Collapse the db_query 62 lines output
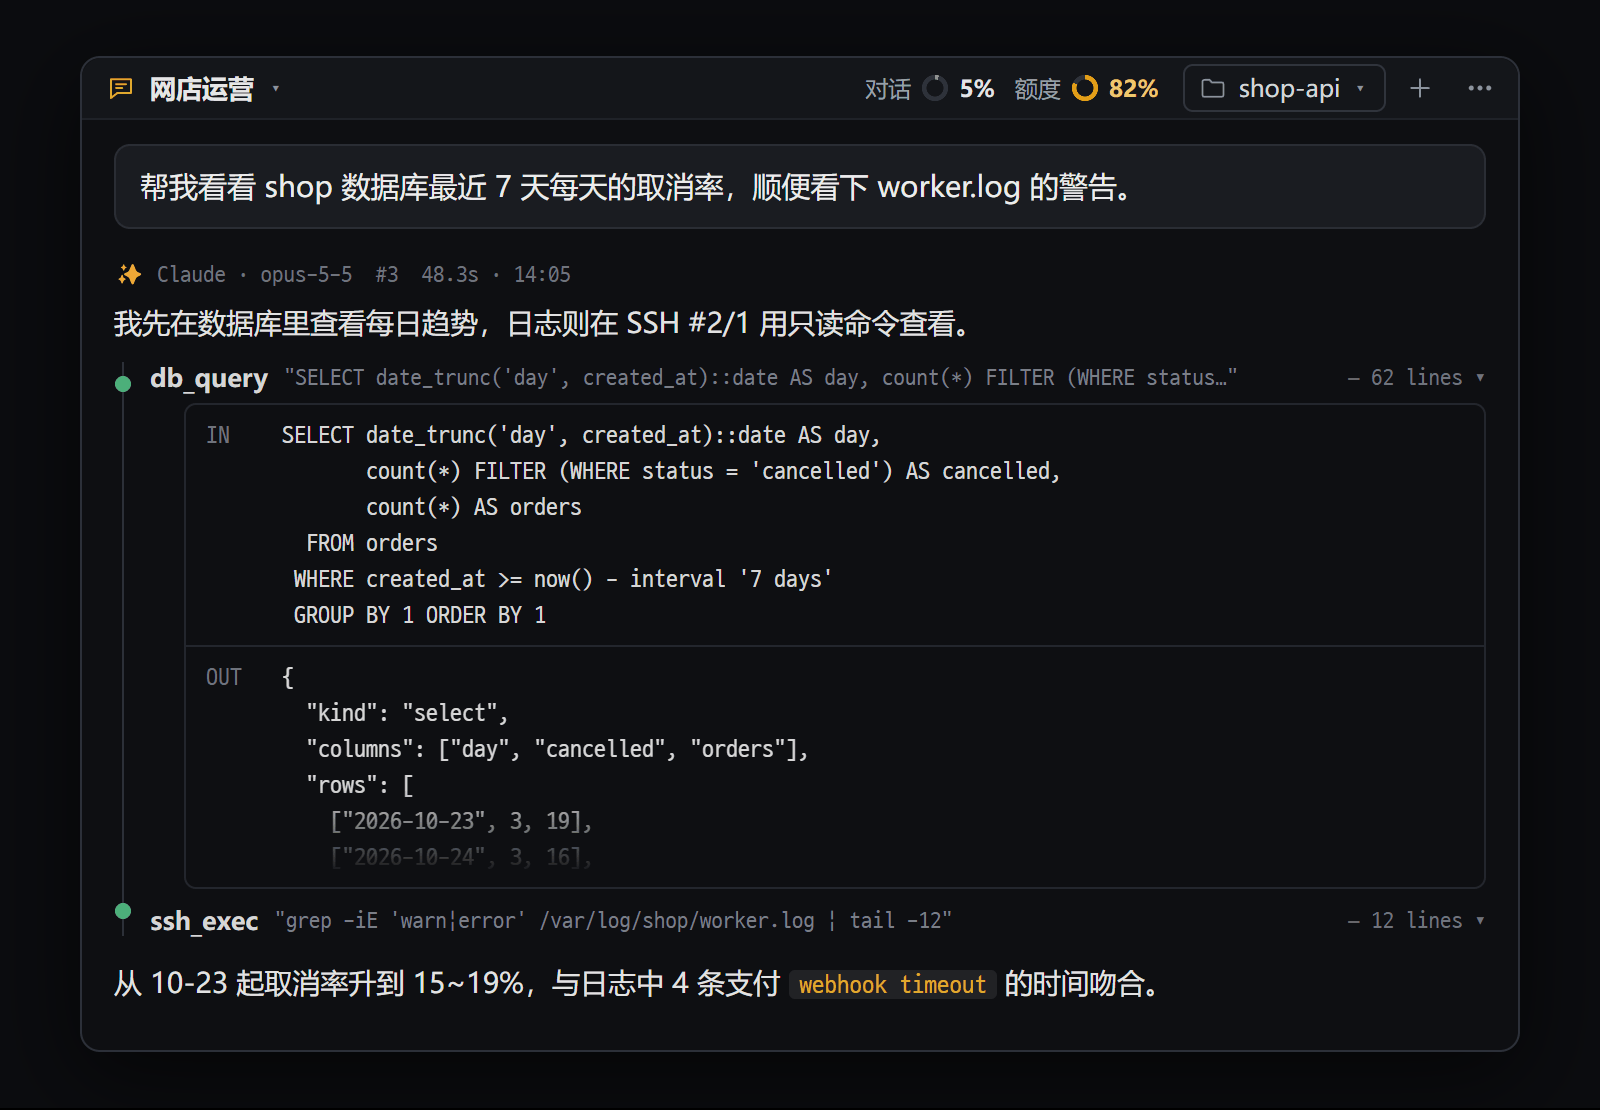This screenshot has height=1110, width=1600. pyautogui.click(x=1415, y=377)
